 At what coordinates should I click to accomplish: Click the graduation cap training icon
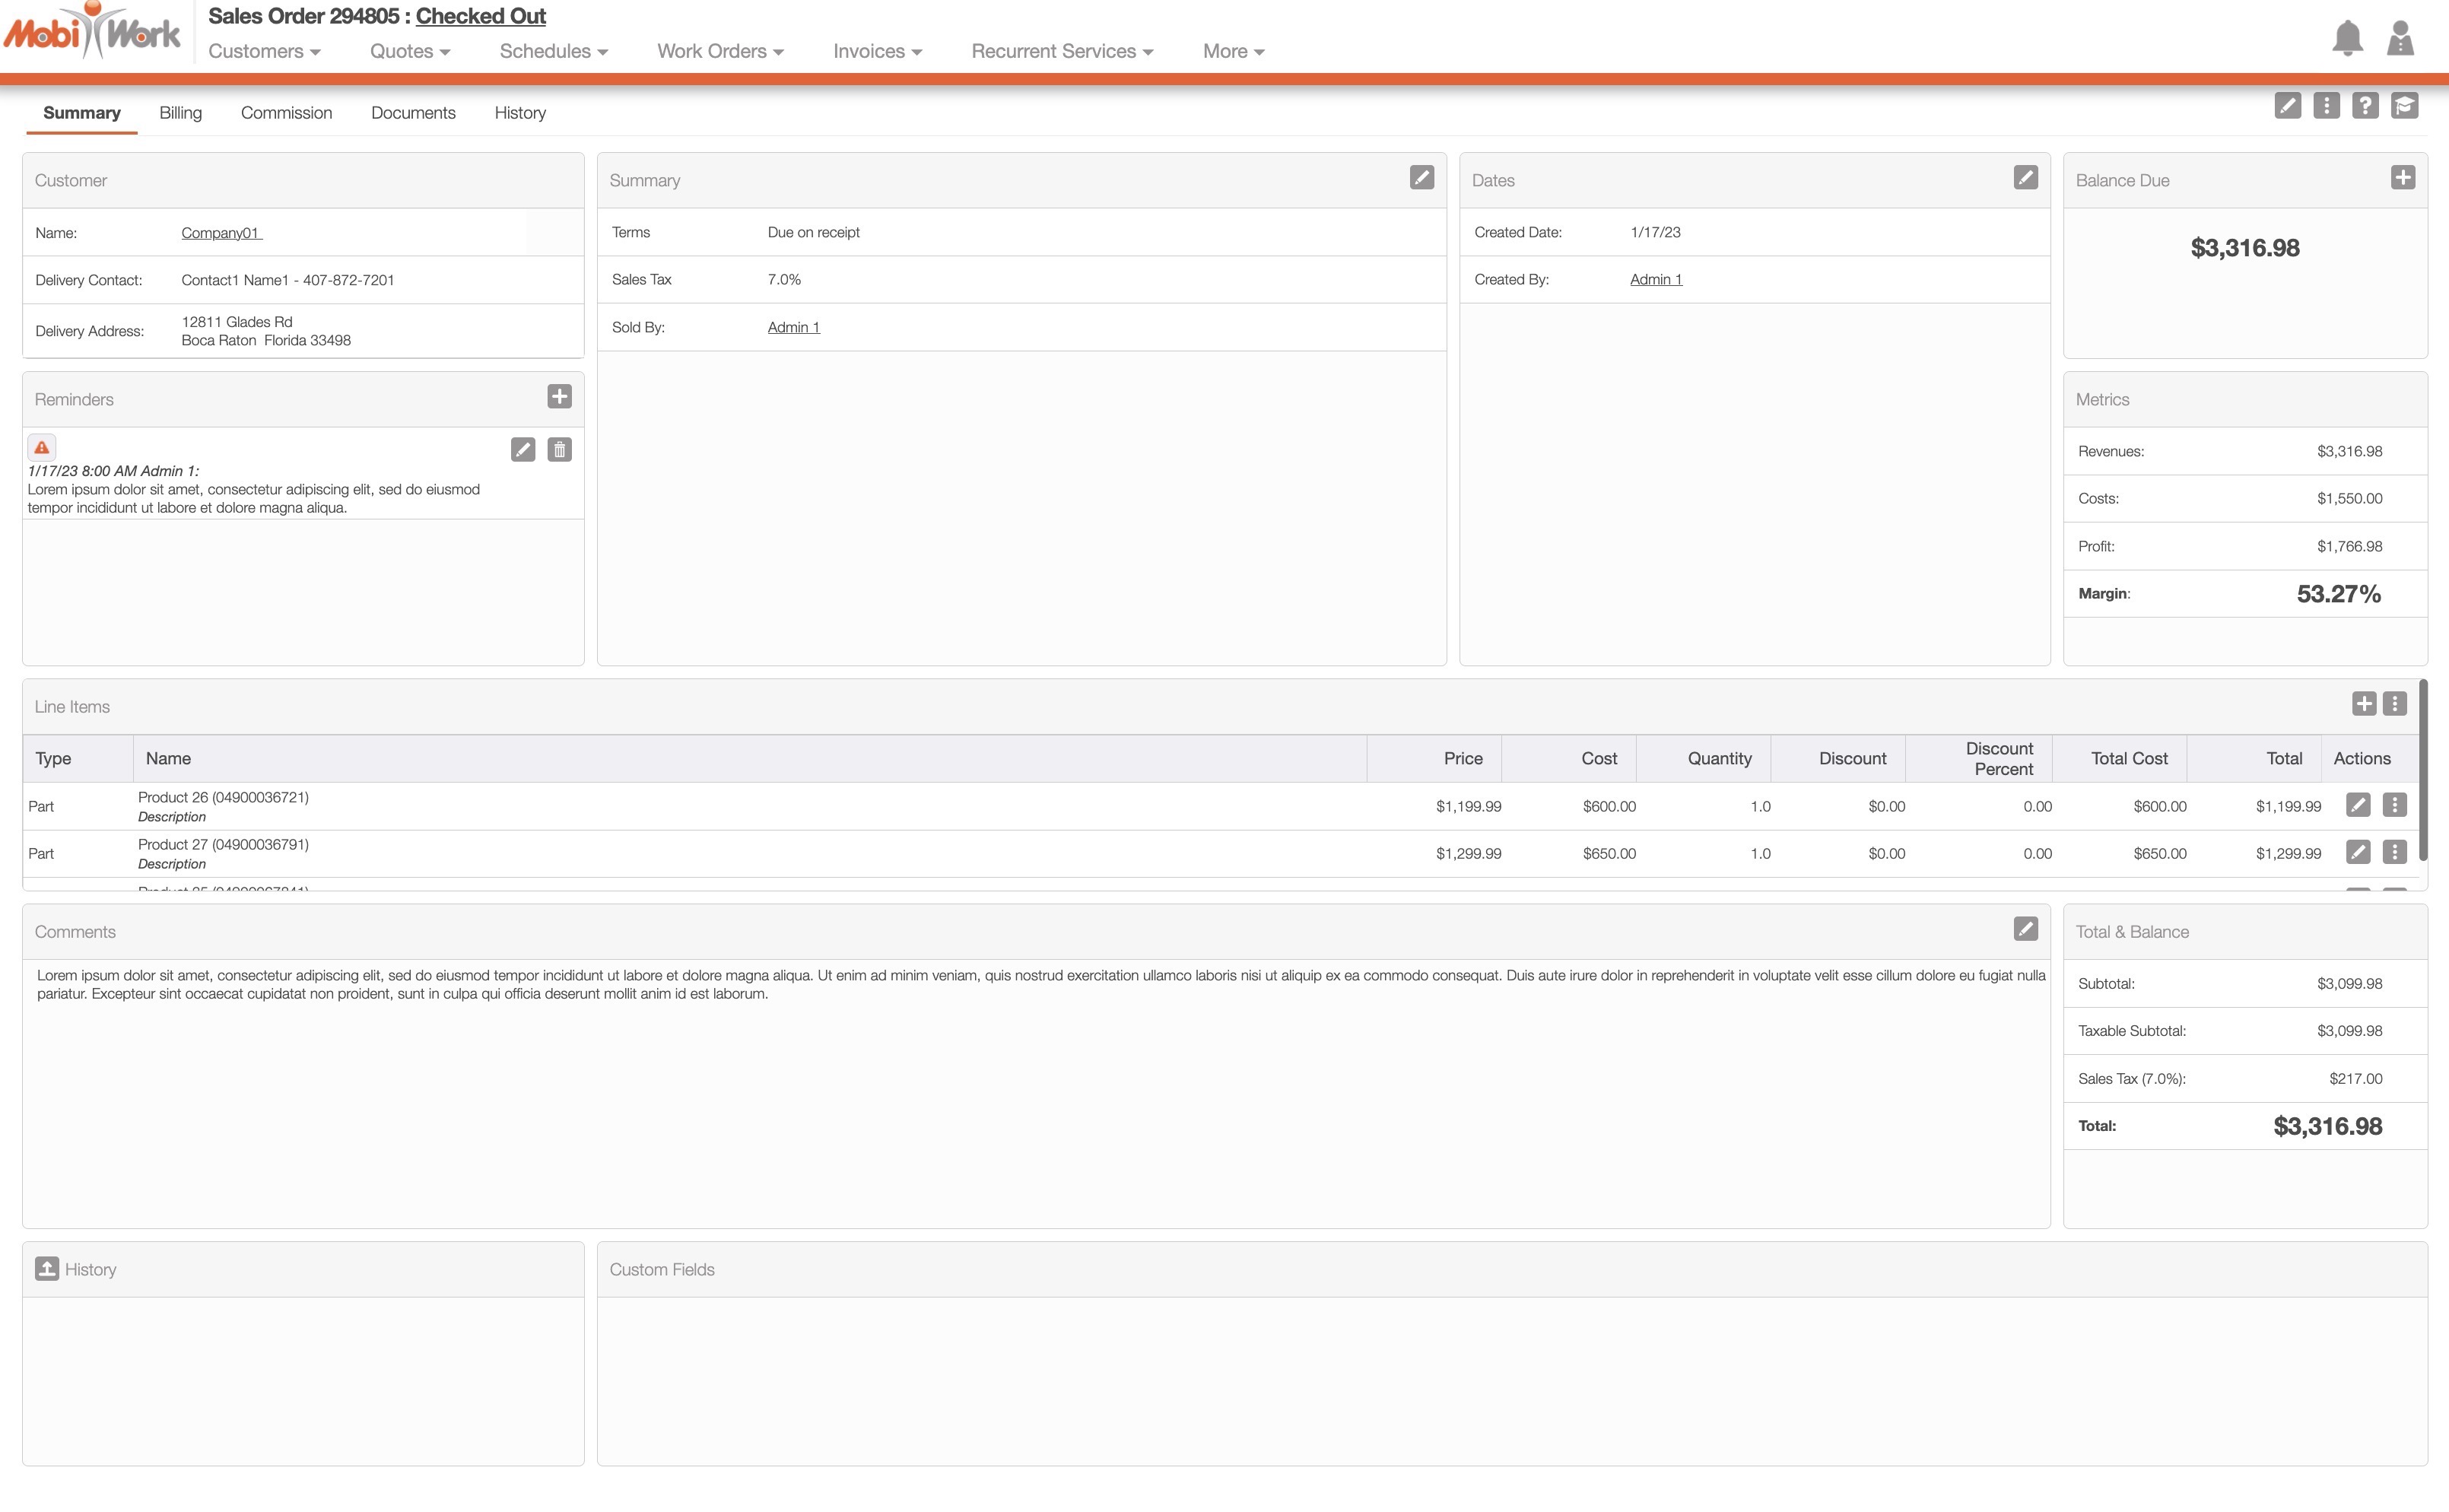click(2404, 106)
